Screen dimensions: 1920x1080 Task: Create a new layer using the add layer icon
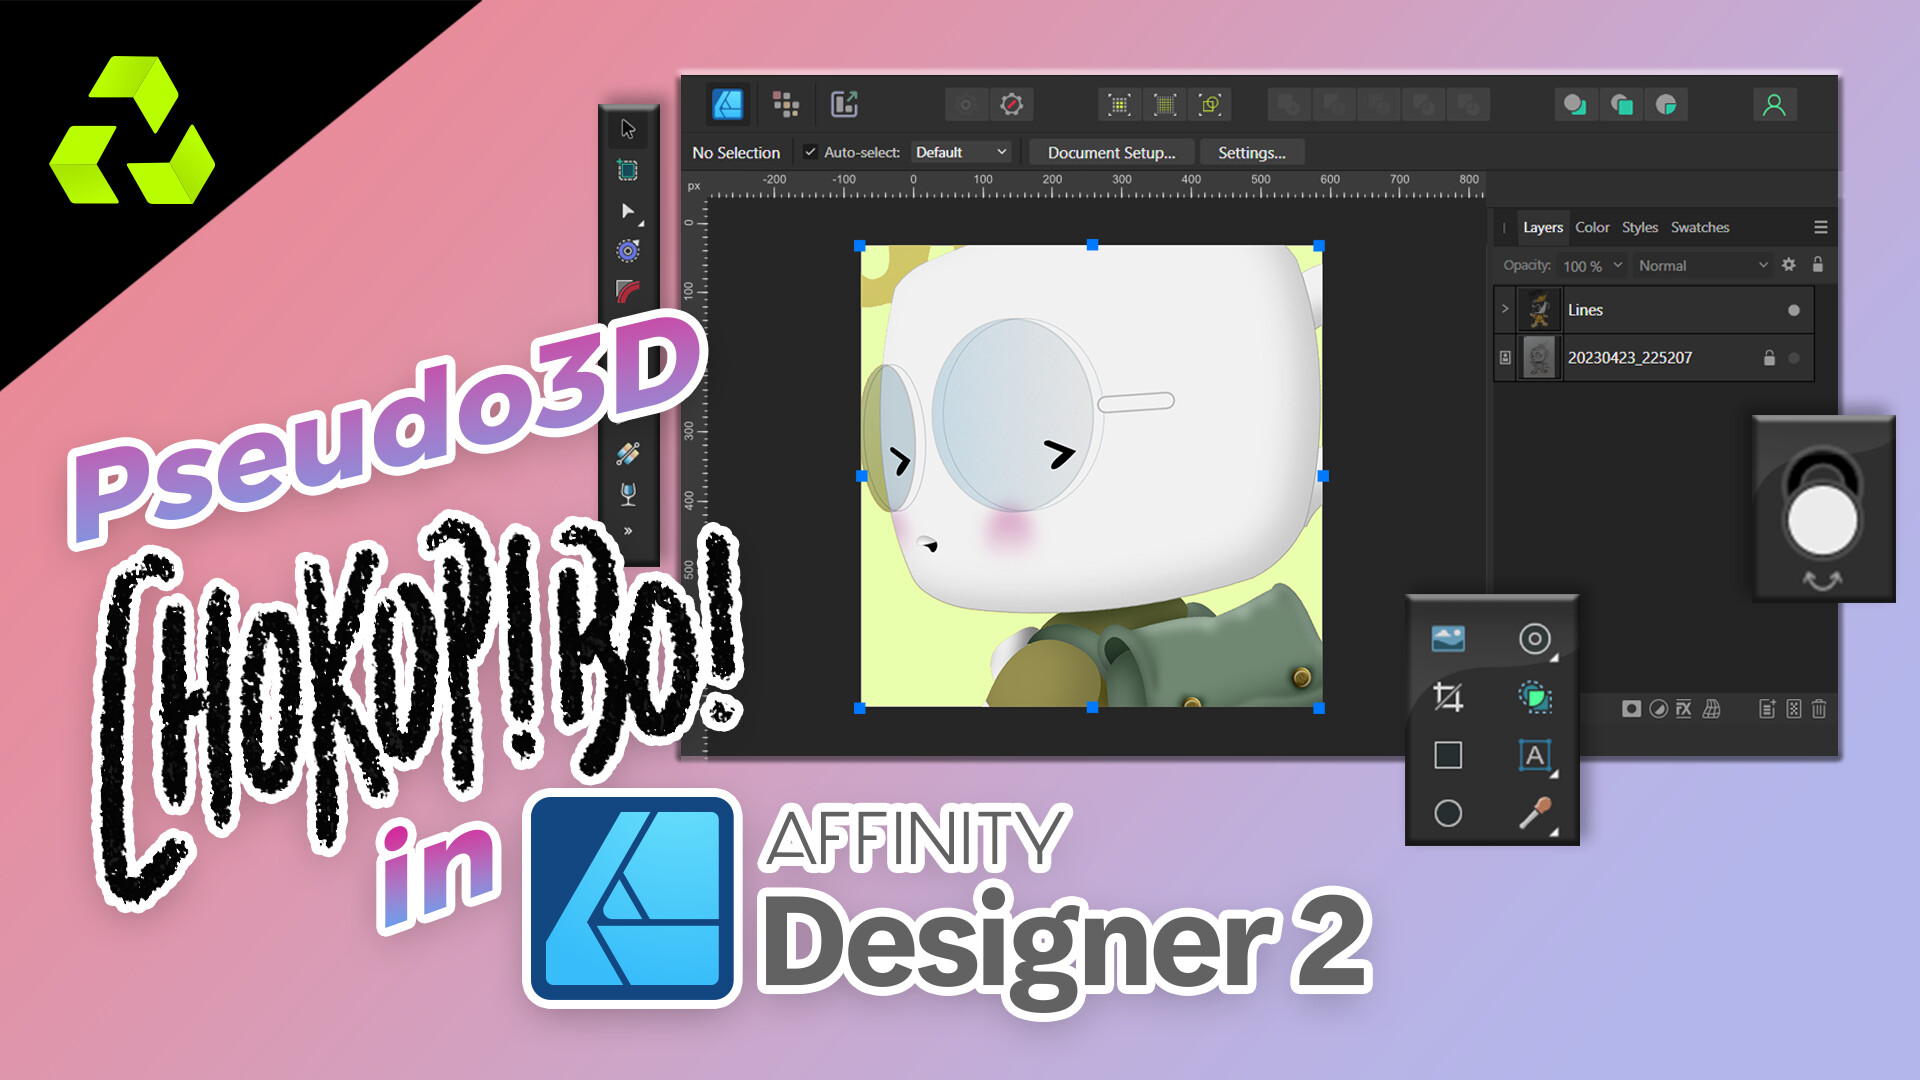point(1768,710)
